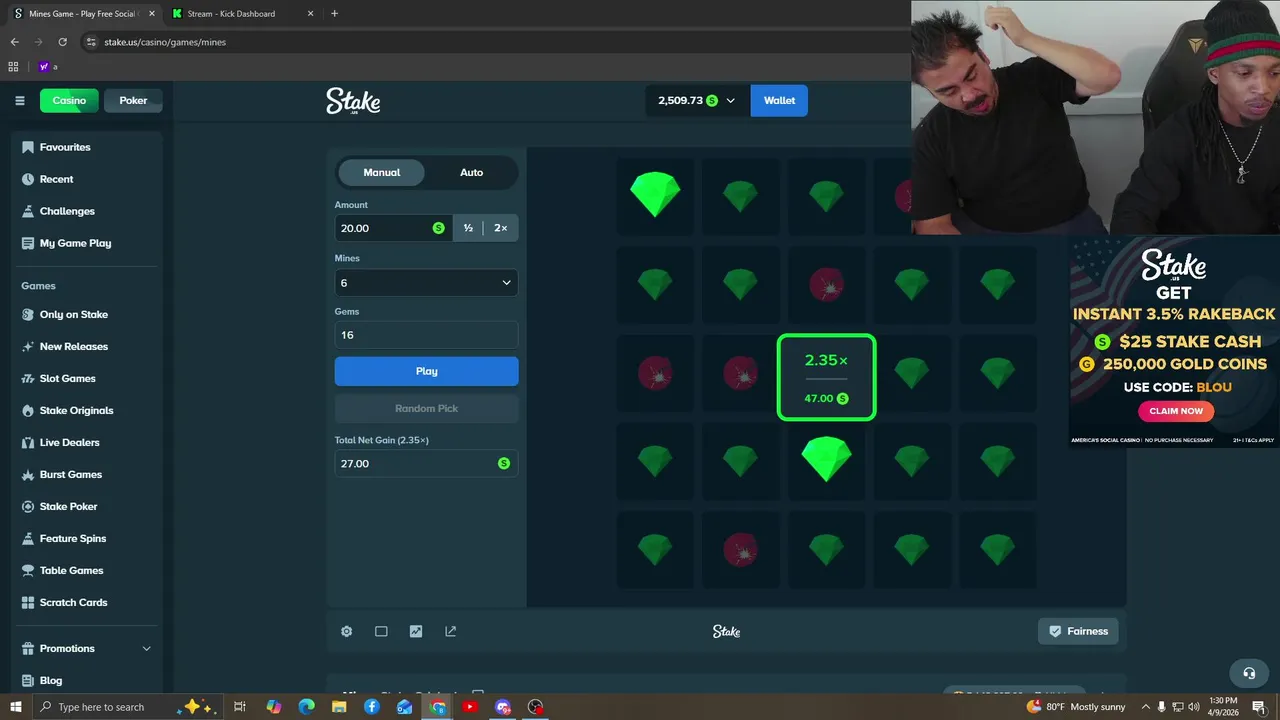Image resolution: width=1280 pixels, height=720 pixels.
Task: Click the Gems count field
Action: click(x=426, y=335)
